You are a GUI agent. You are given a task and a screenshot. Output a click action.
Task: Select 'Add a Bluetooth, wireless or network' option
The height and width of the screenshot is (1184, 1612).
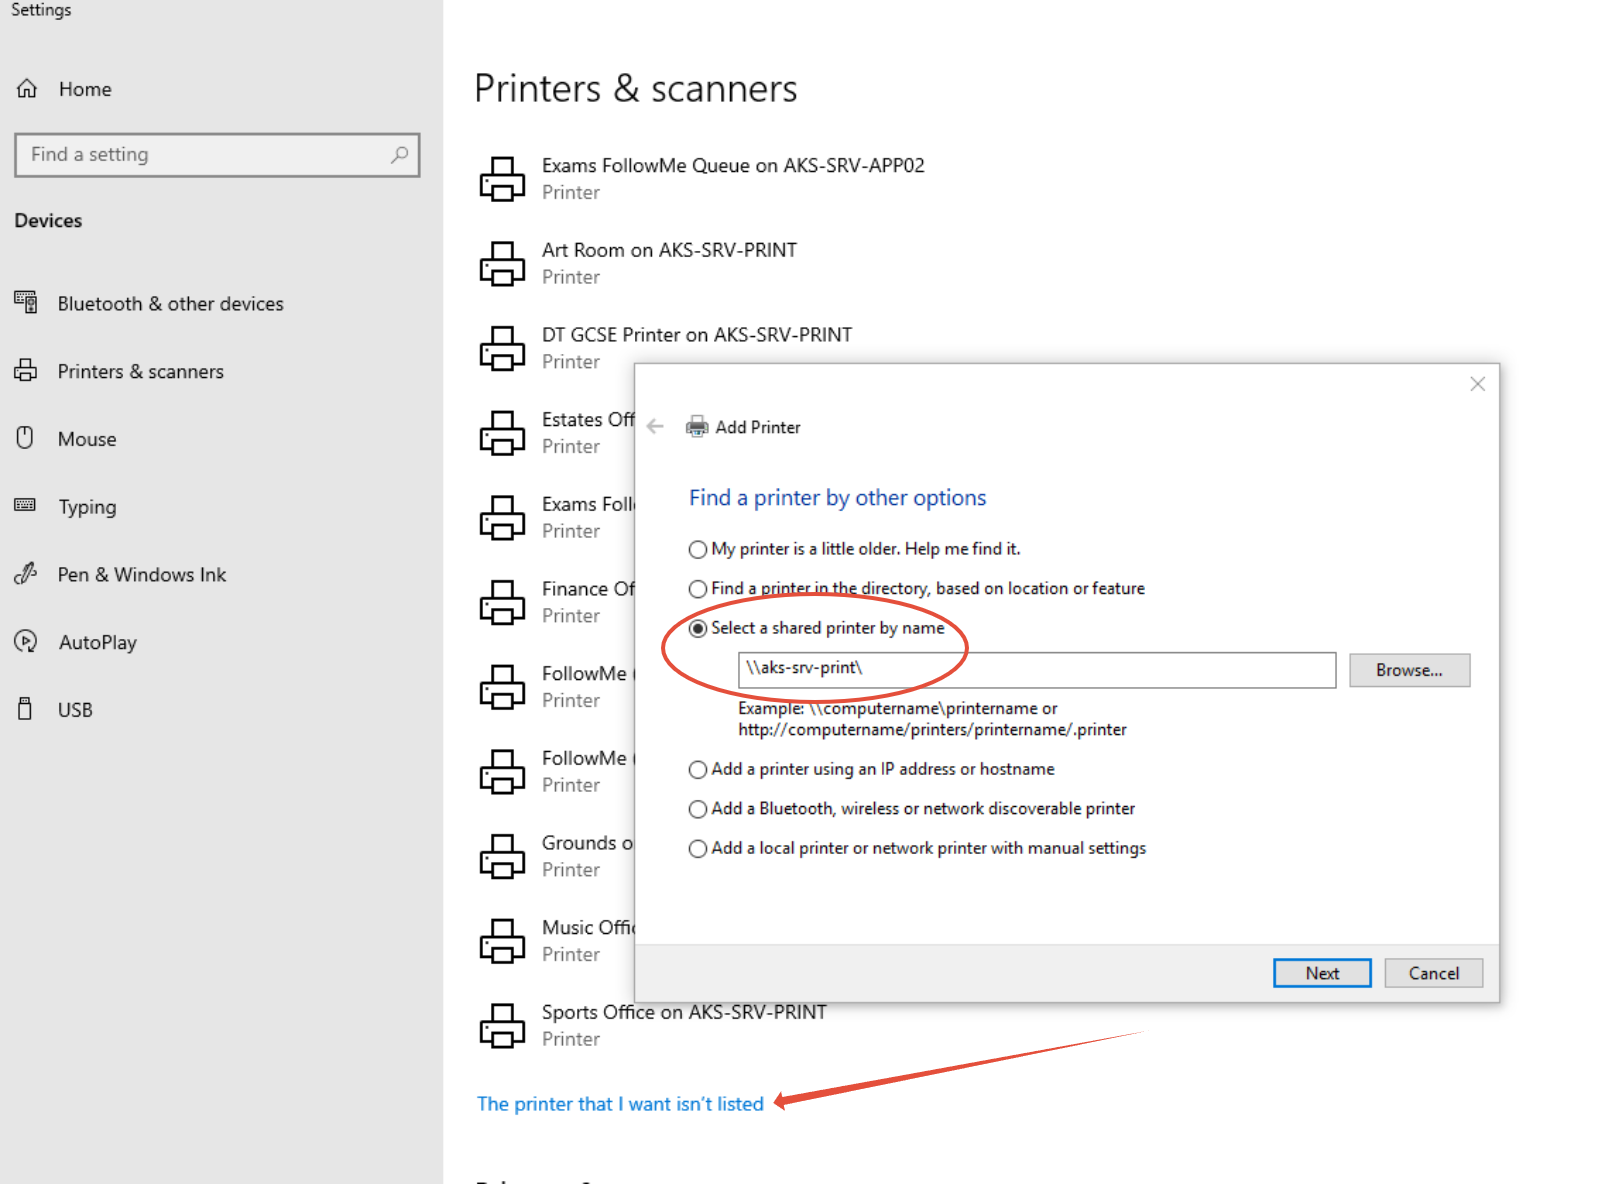(698, 809)
